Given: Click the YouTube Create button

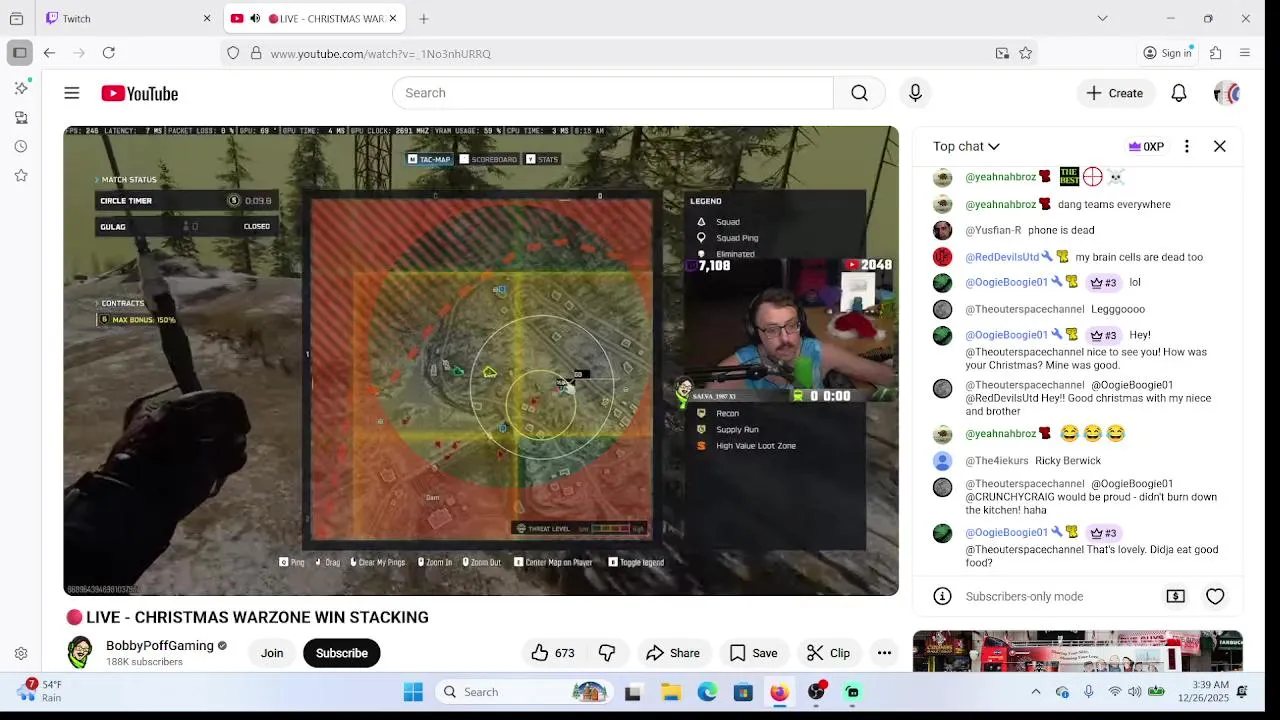Looking at the screenshot, I should pyautogui.click(x=1115, y=93).
